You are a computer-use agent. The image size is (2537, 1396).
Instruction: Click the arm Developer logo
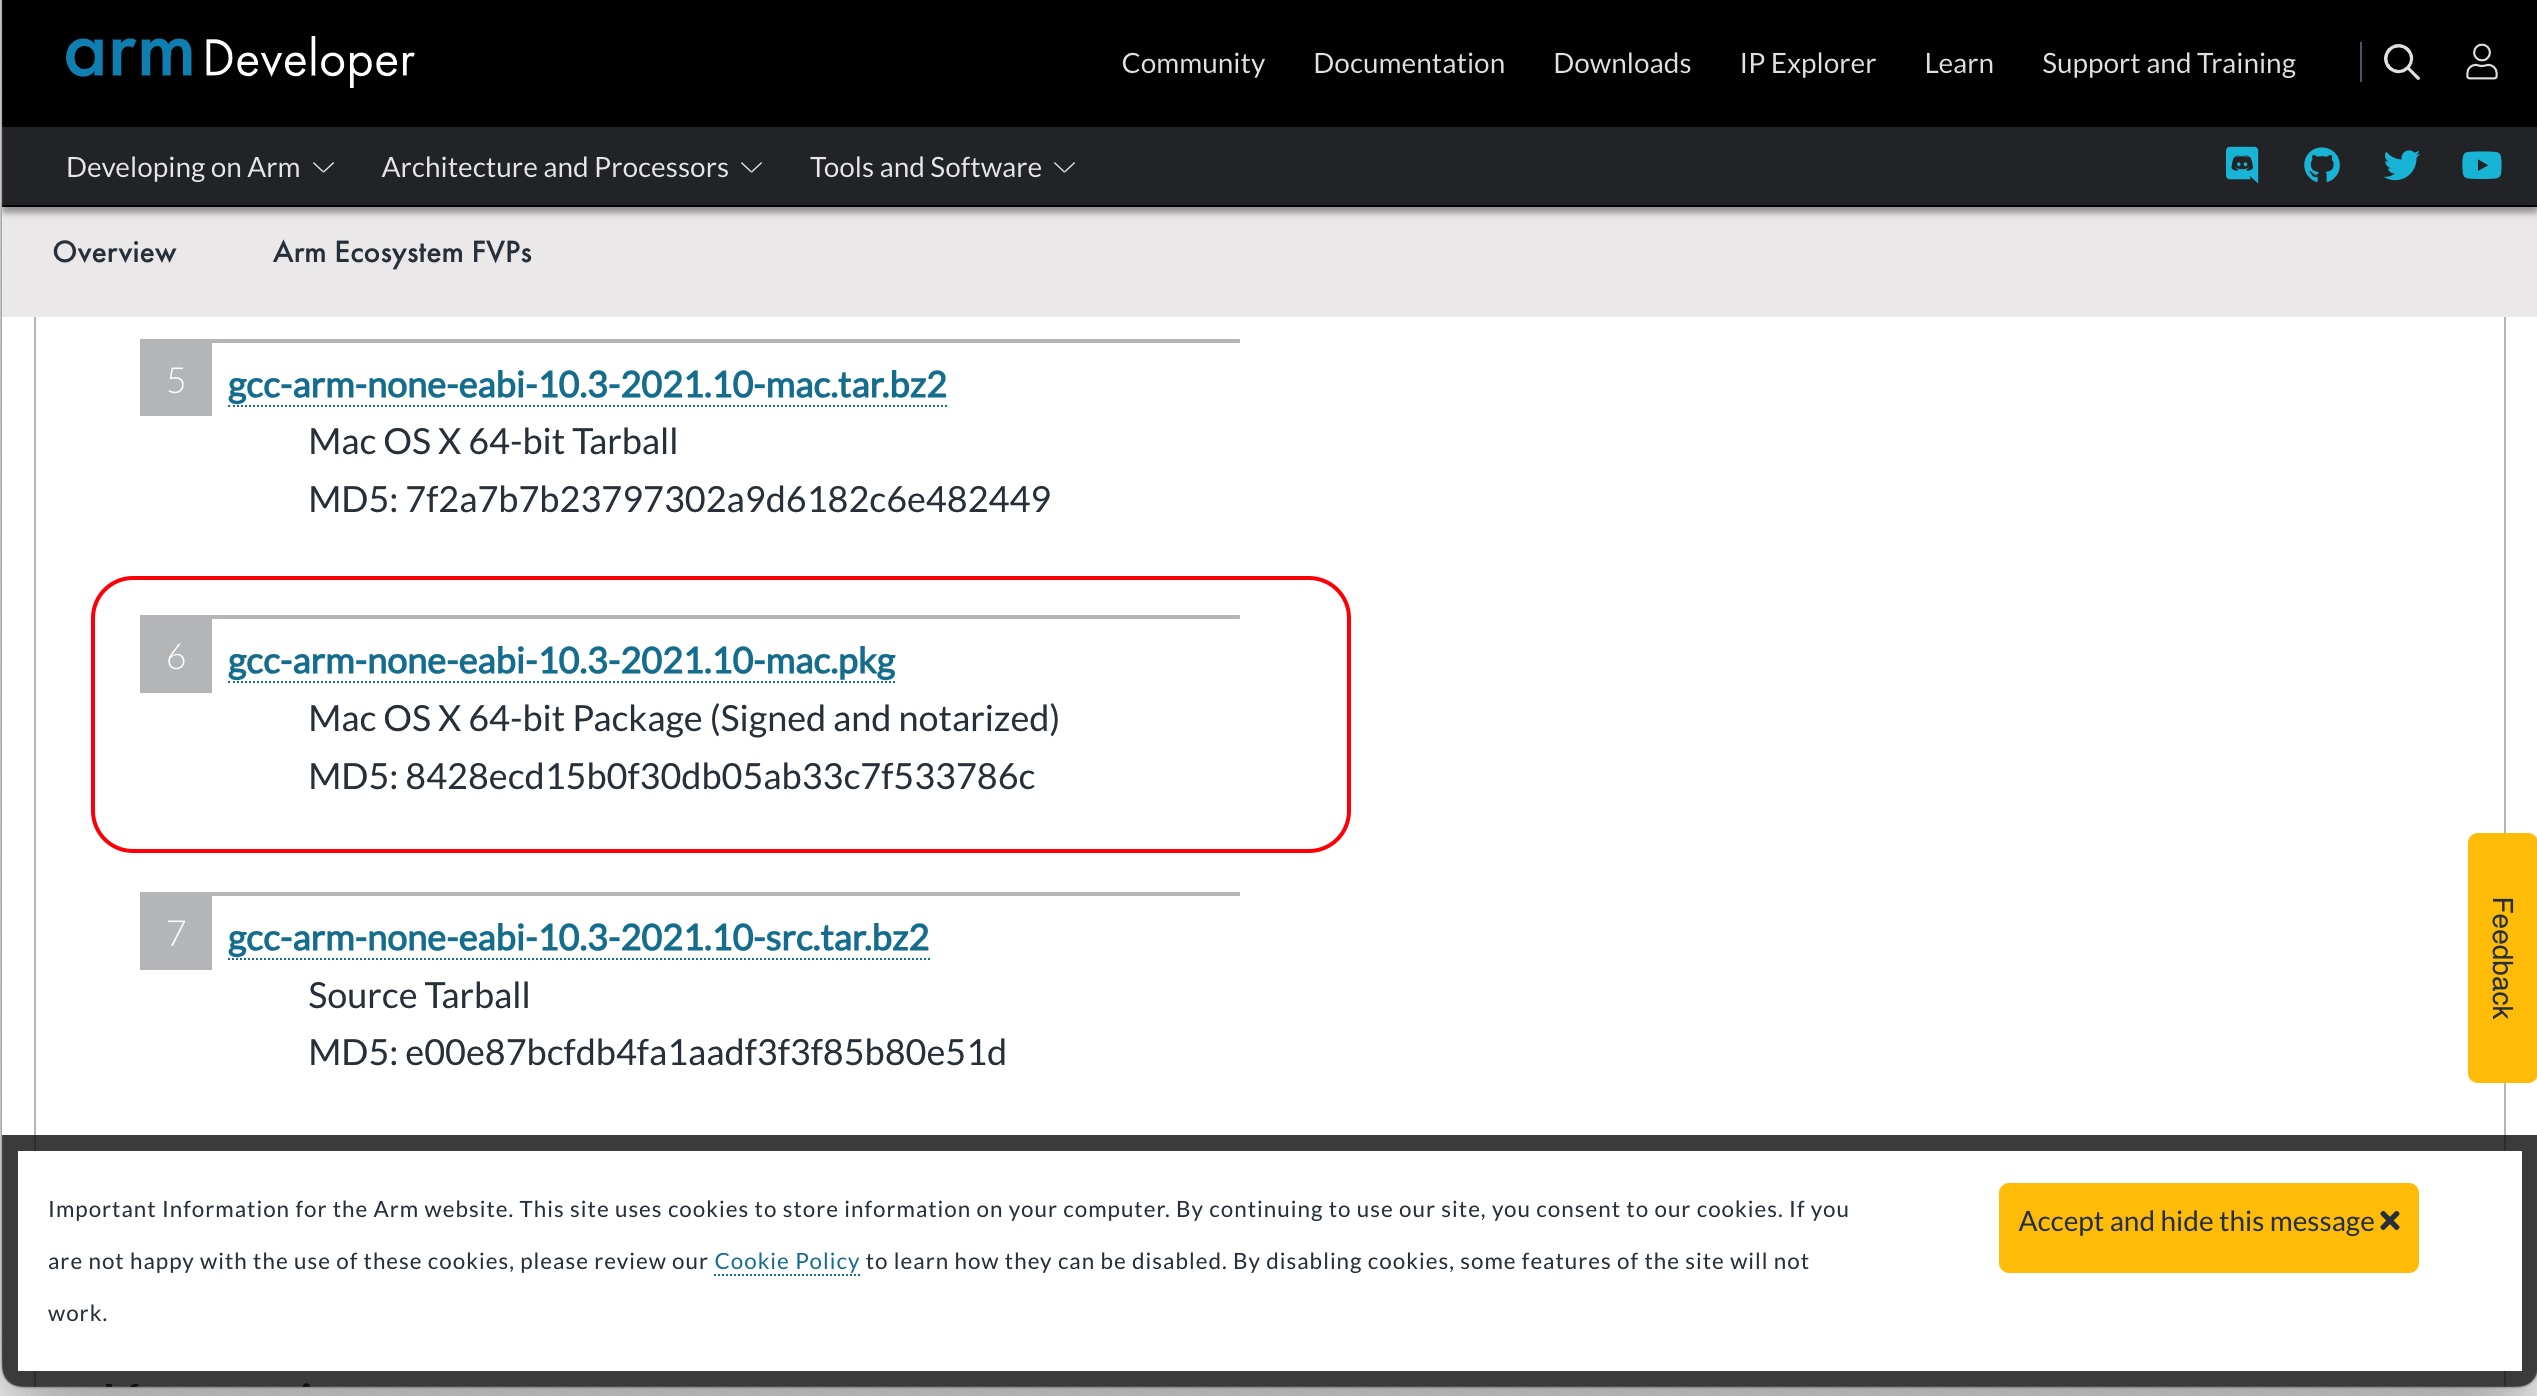tap(240, 60)
